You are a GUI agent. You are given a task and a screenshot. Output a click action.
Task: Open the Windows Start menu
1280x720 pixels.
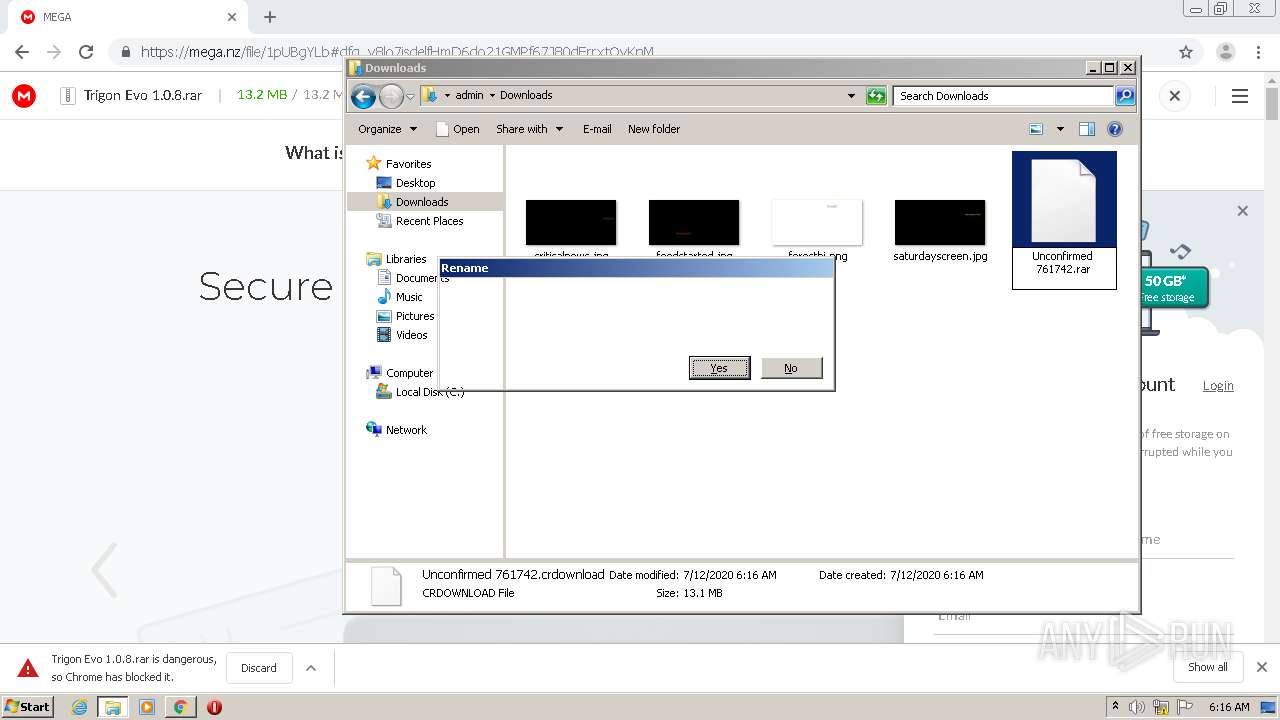point(28,706)
